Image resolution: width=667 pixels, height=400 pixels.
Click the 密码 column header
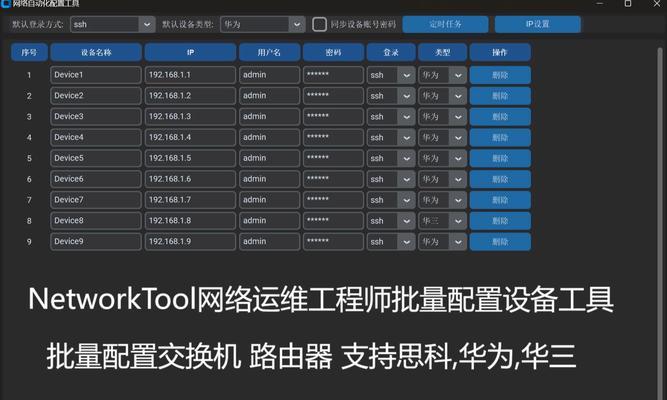[334, 52]
